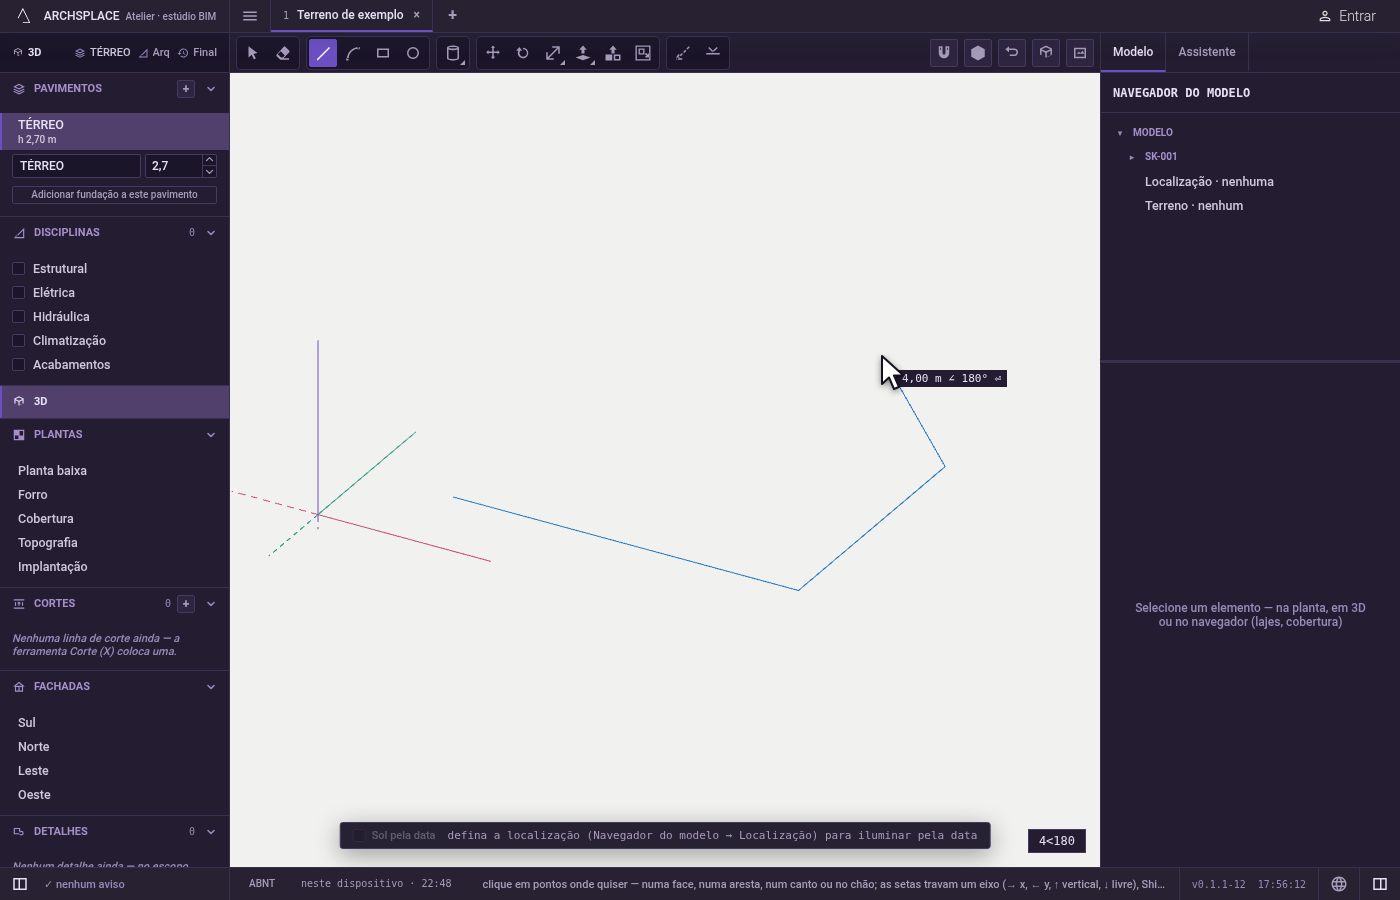Collapse the DISCIPLINAS section

(x=211, y=233)
